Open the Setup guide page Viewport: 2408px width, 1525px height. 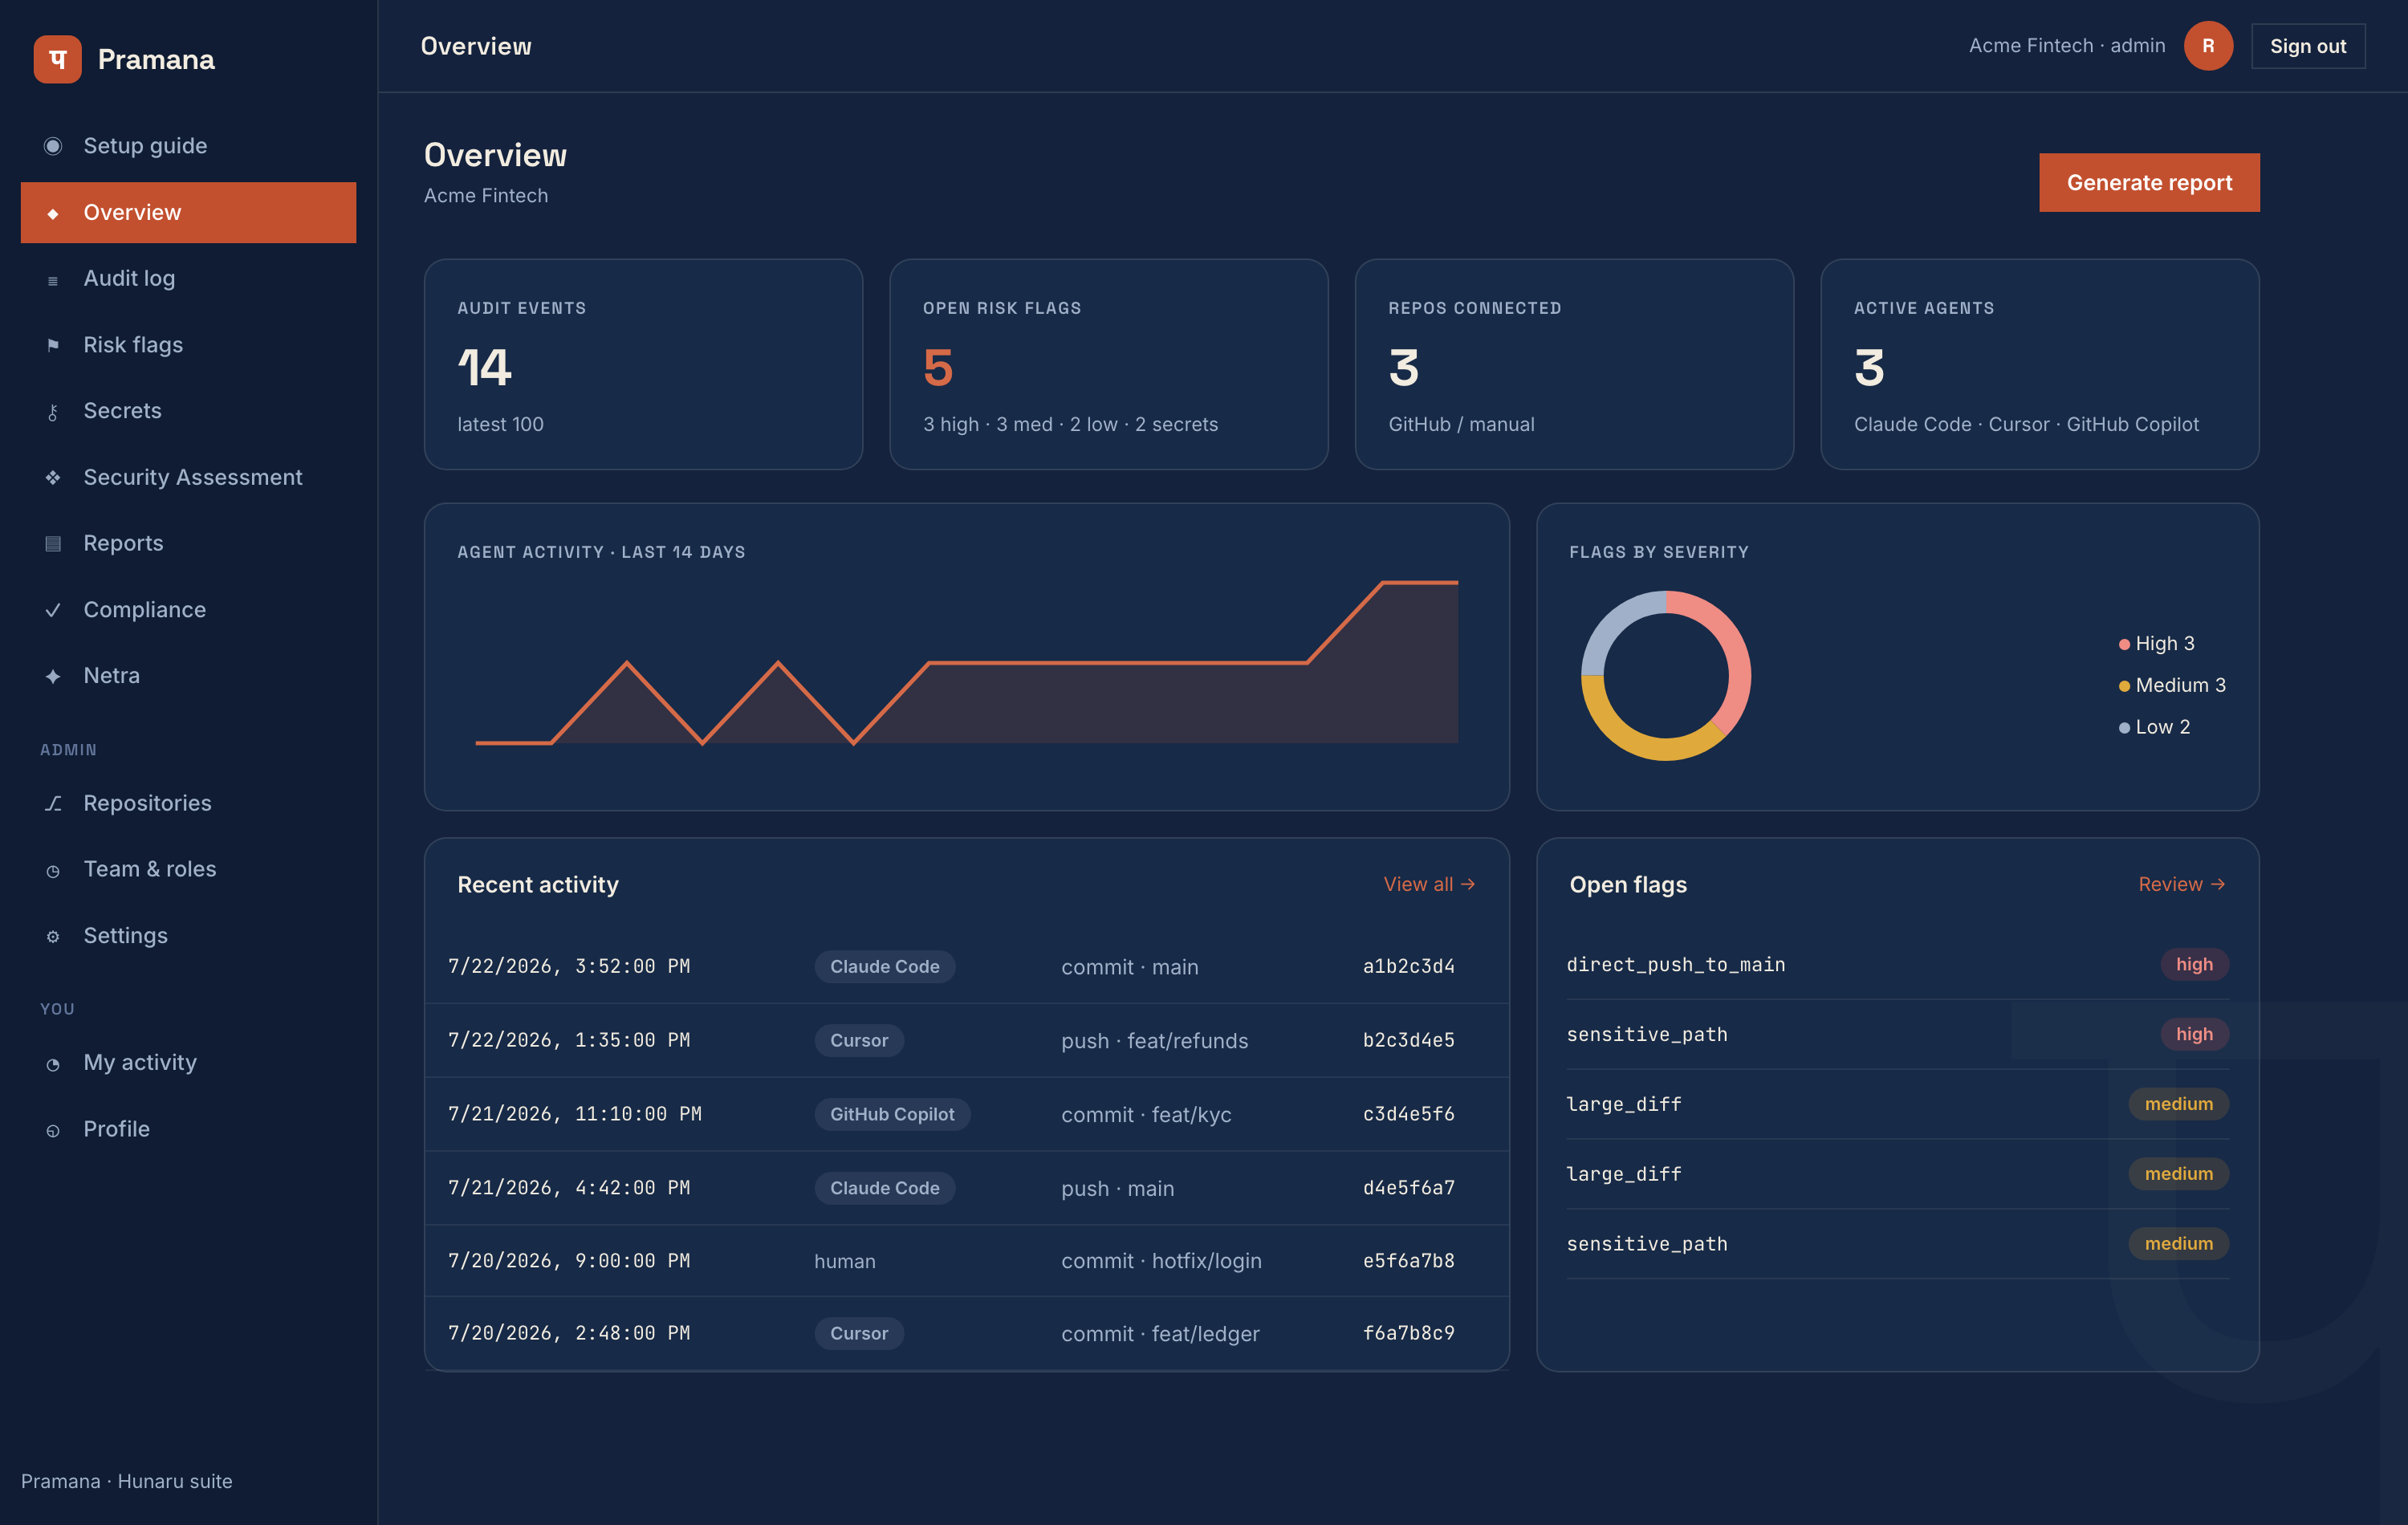pyautogui.click(x=188, y=146)
